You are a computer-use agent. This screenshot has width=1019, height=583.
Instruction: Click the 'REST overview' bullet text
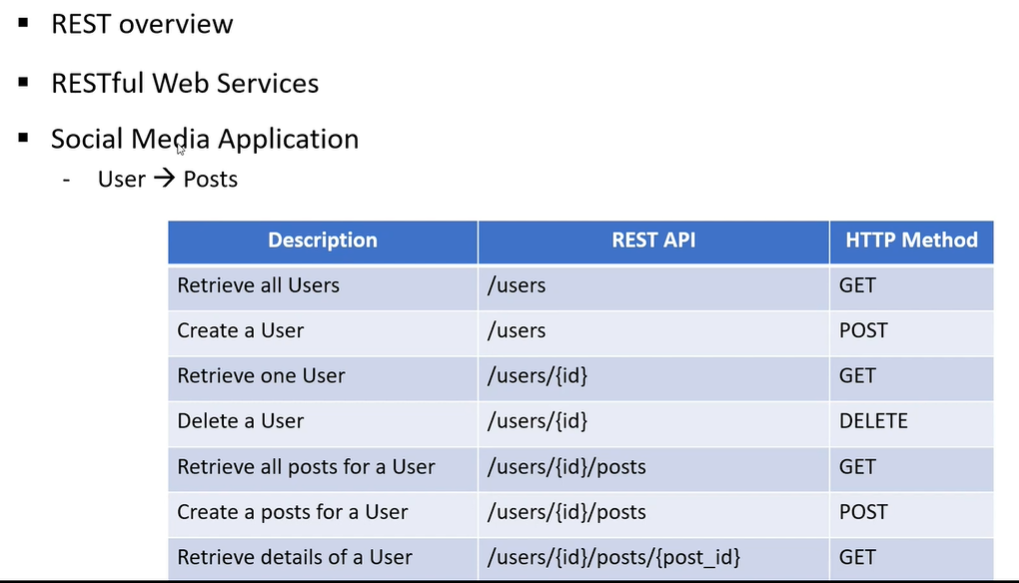(x=142, y=24)
